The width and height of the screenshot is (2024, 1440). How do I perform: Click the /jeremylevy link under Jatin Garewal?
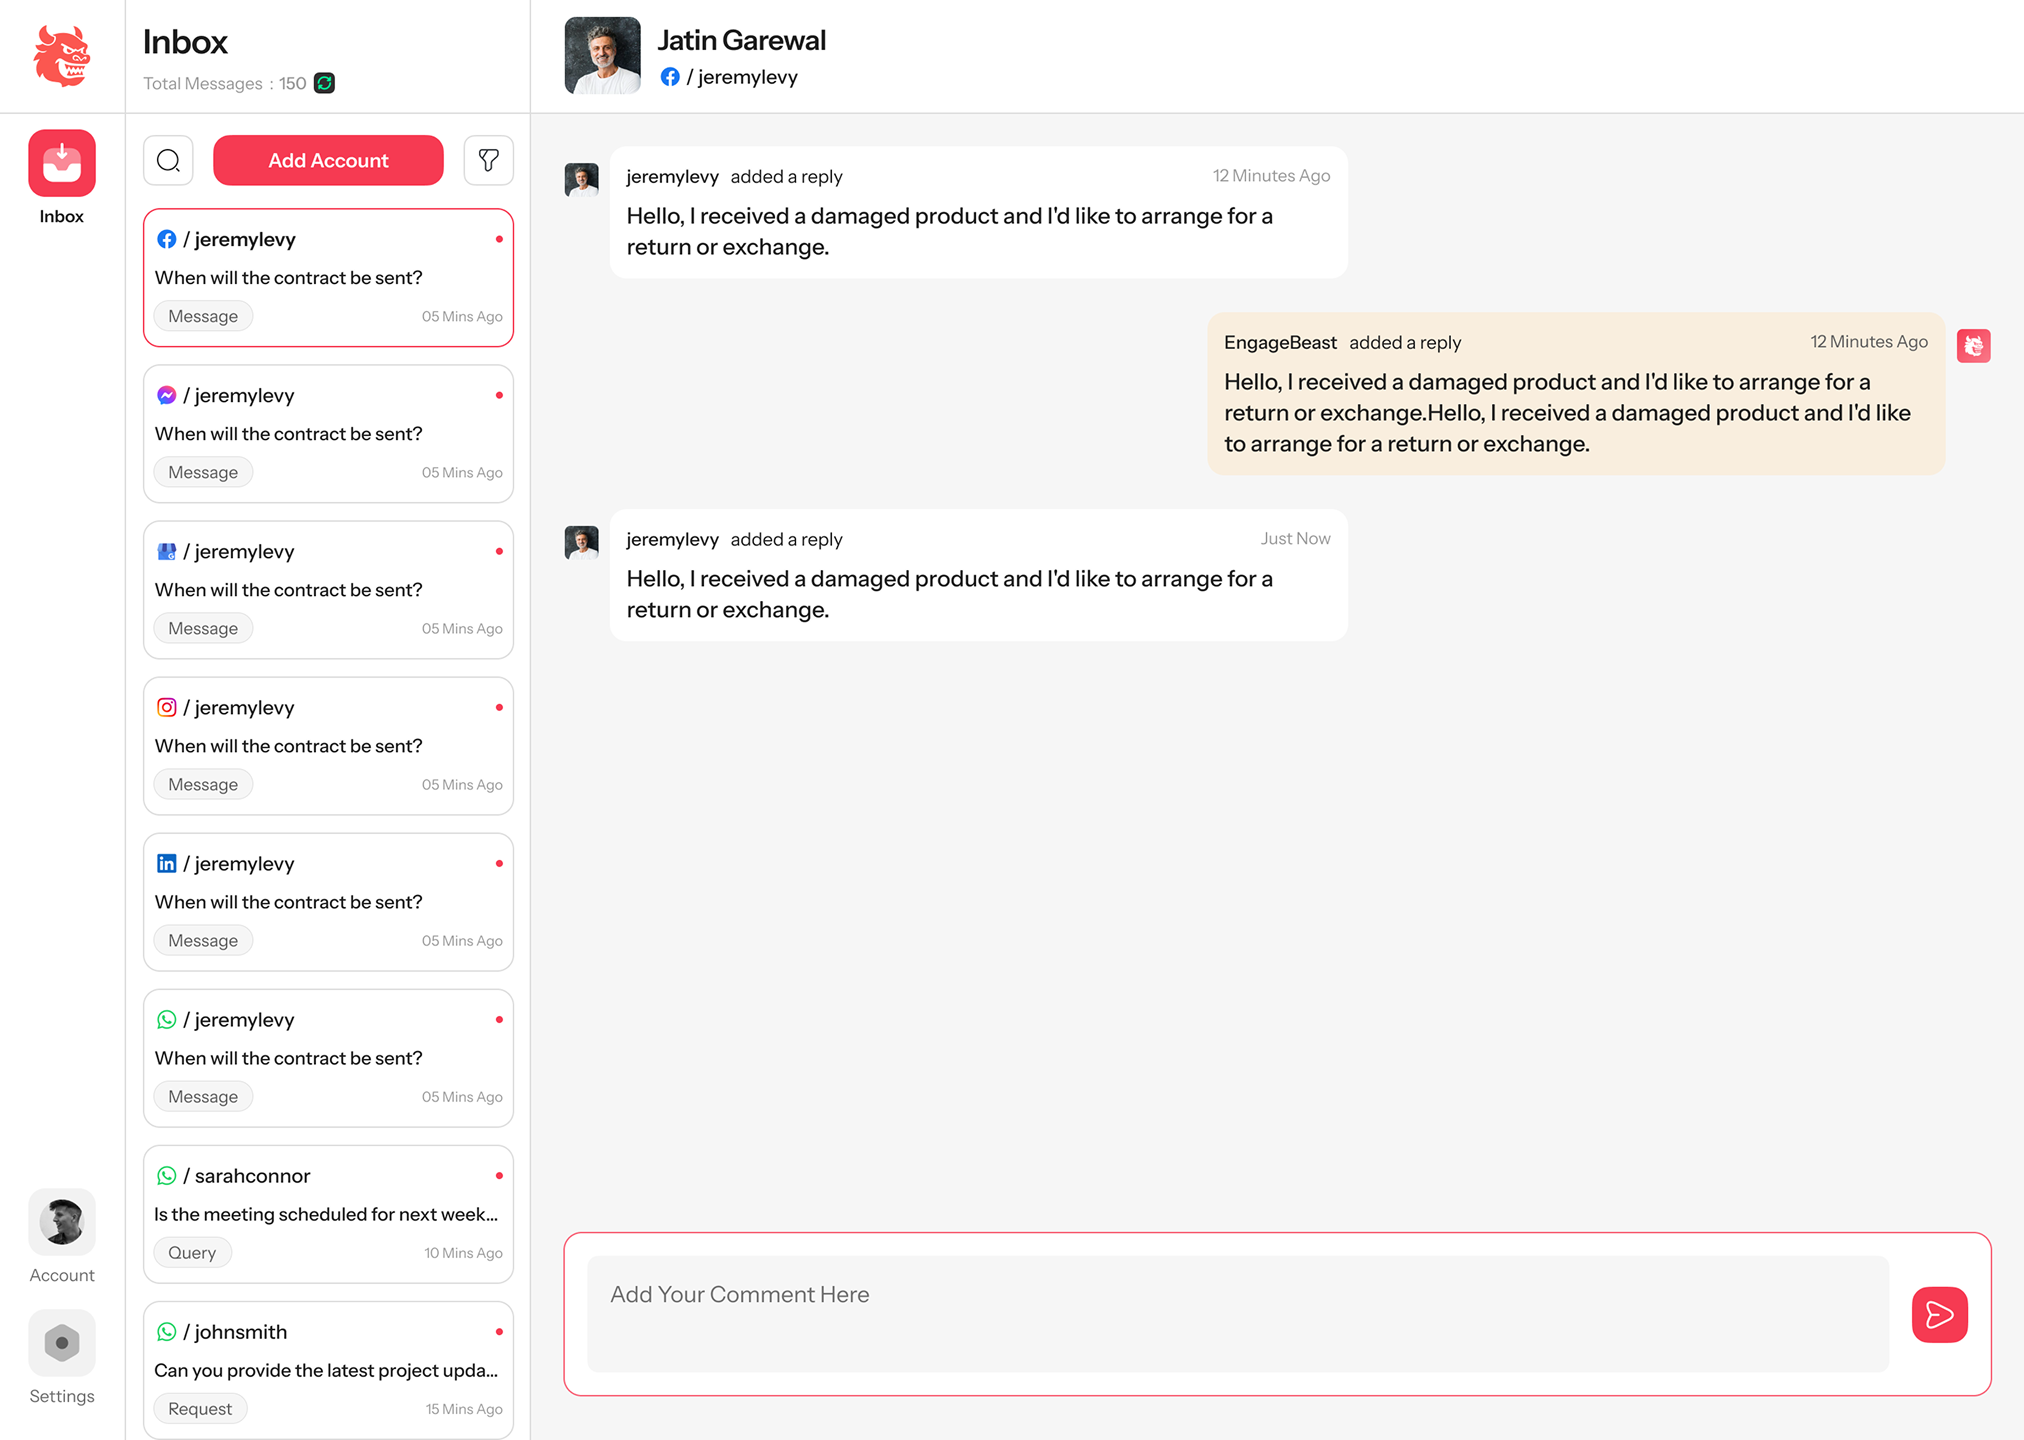(746, 77)
